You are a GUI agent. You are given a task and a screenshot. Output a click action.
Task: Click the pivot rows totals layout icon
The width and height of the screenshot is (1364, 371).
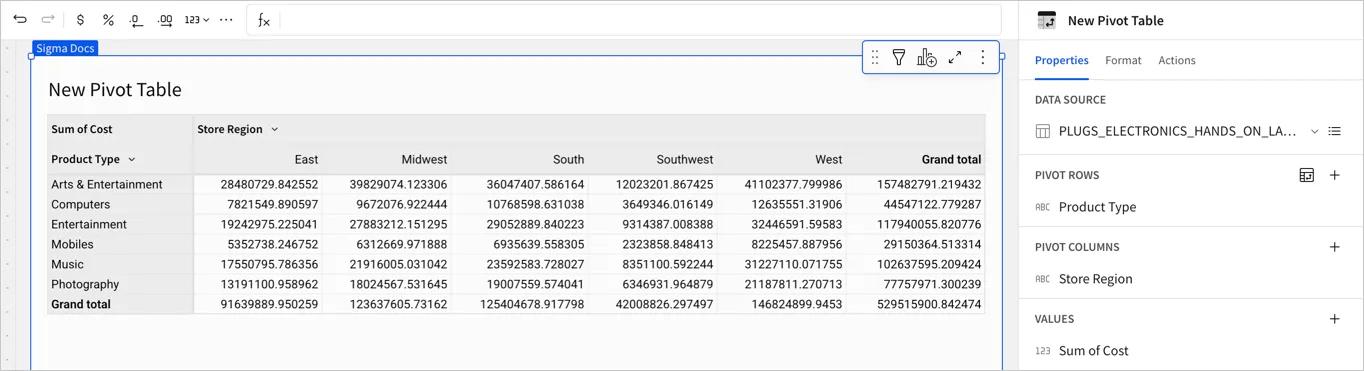1307,175
